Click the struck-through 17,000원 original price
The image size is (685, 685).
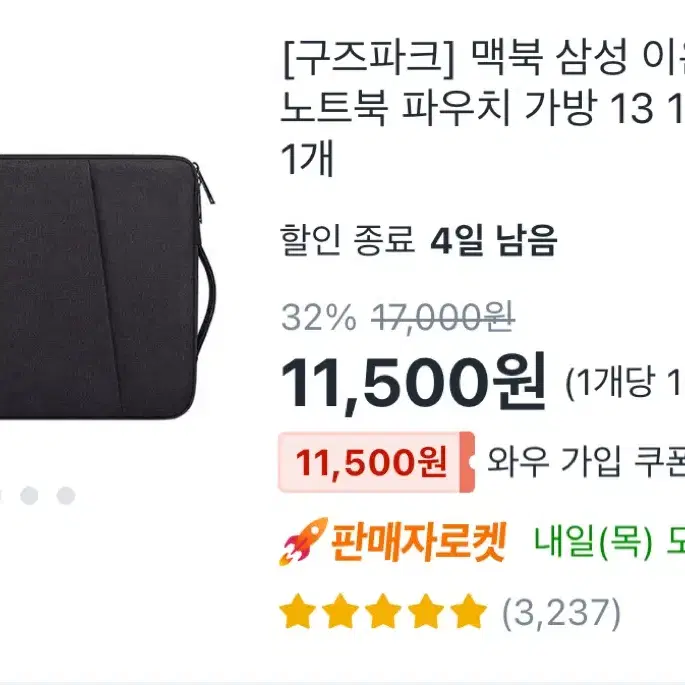443,318
